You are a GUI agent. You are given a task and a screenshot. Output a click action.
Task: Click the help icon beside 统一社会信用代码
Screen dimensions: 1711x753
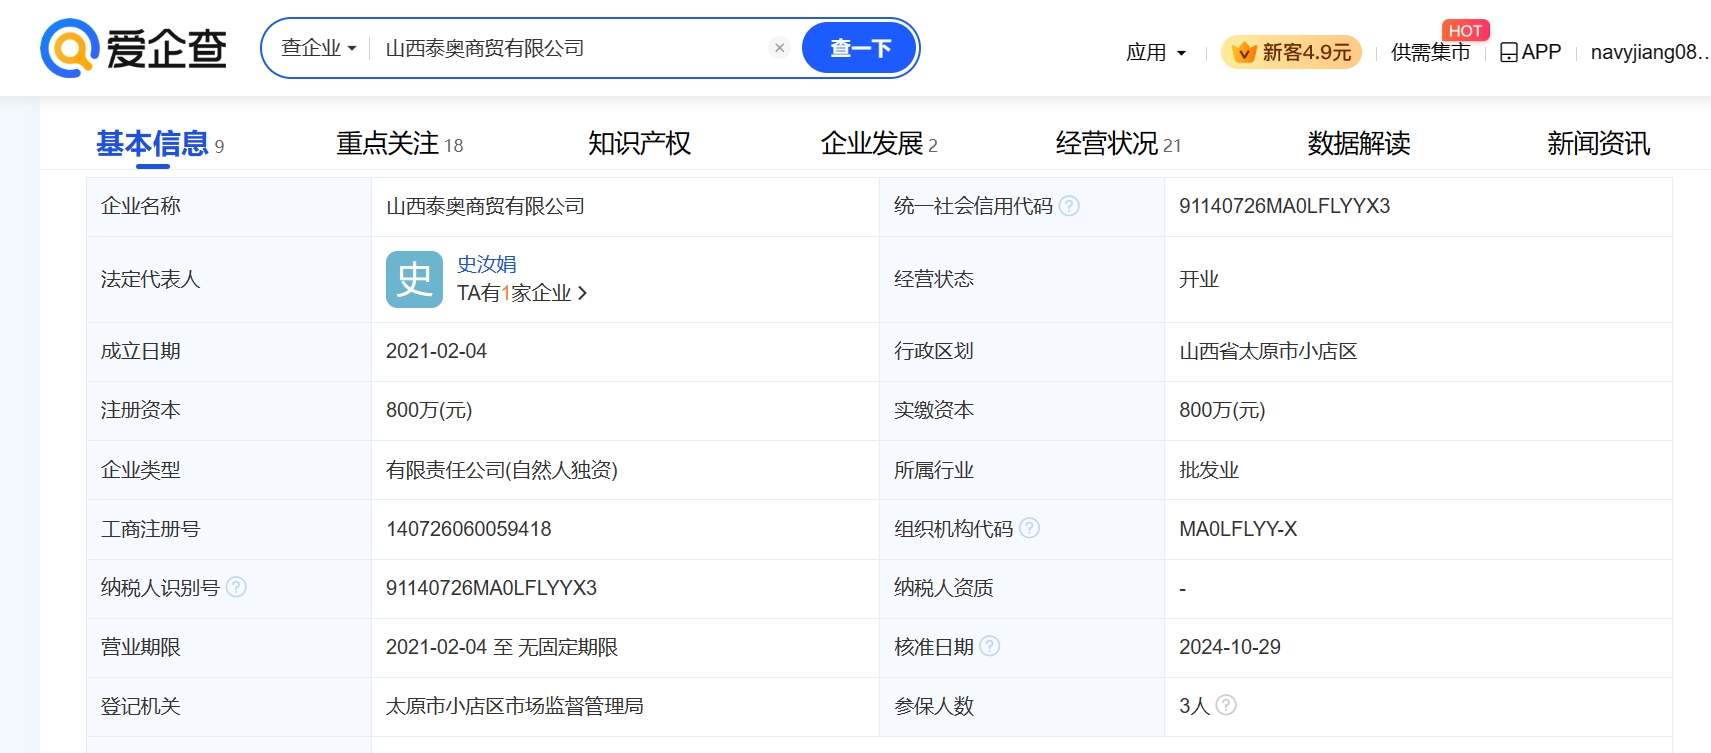click(x=1069, y=206)
